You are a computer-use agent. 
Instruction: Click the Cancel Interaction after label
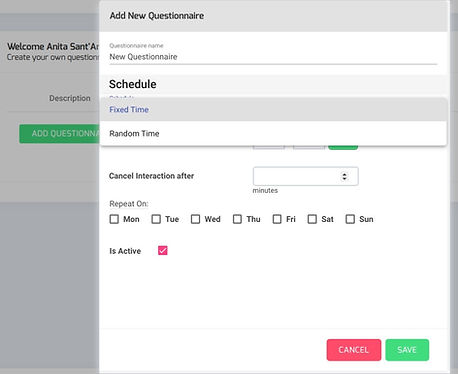point(151,176)
